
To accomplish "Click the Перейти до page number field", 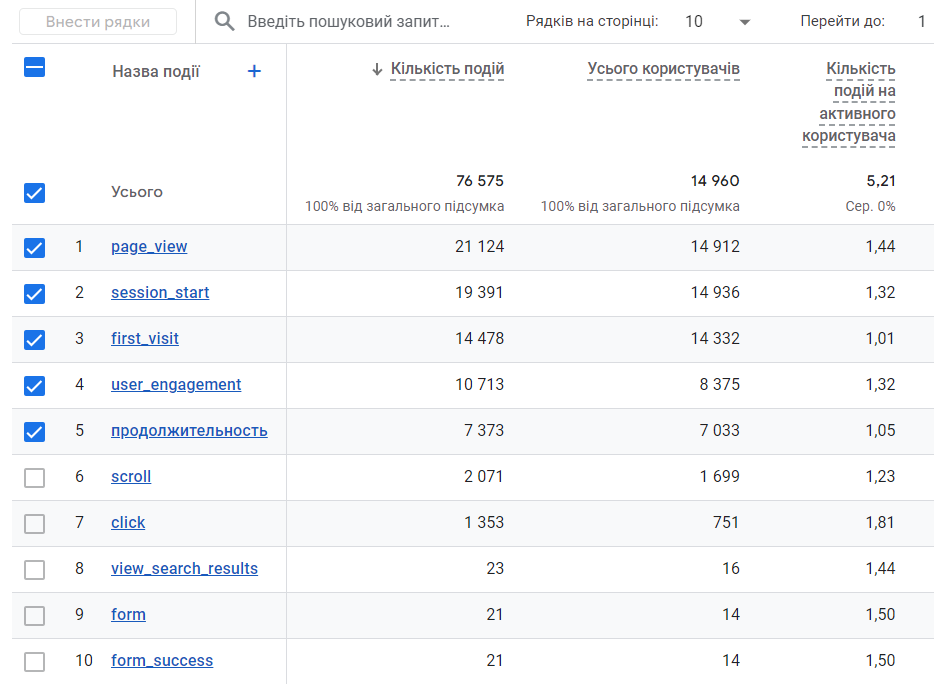I will tap(920, 22).
